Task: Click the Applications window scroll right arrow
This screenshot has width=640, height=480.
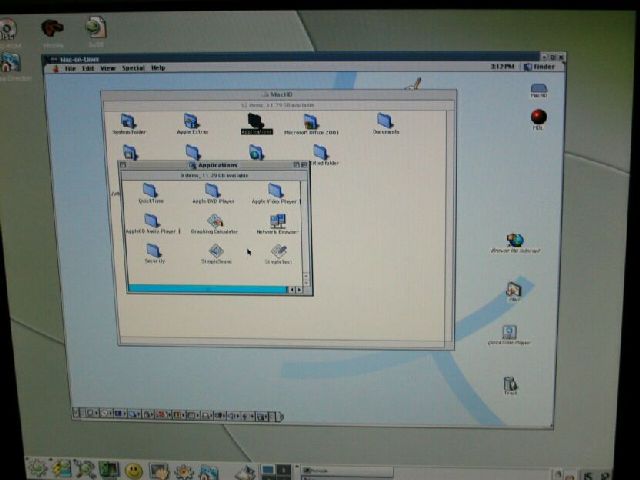Action: point(299,289)
